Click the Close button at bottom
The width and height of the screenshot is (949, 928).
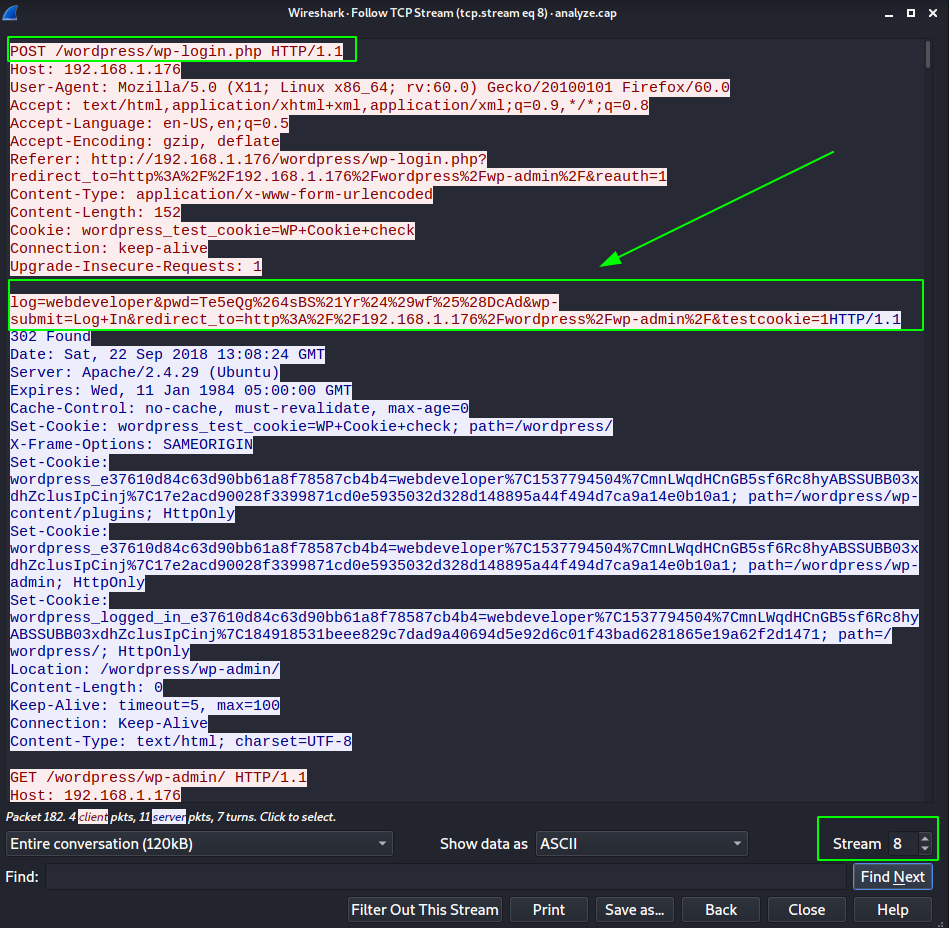pos(806,910)
